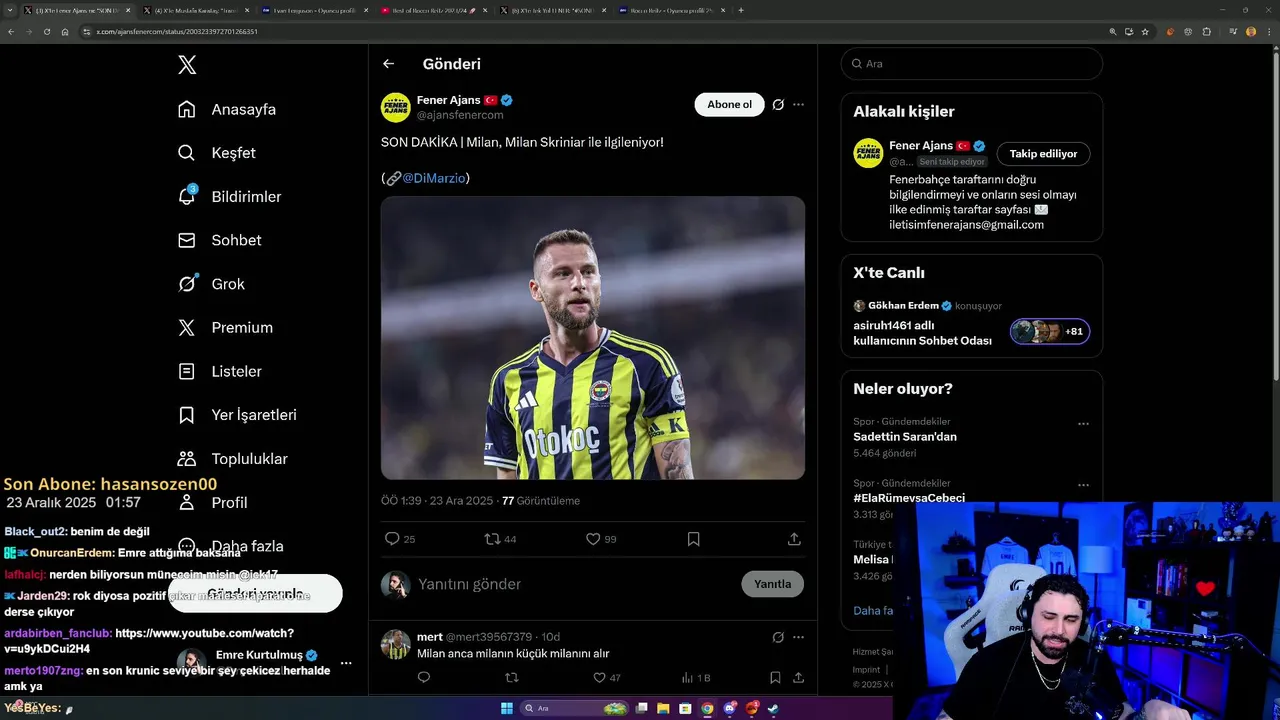Screen dimensions: 1280x720
Task: Click the Ara search box on X
Action: (972, 63)
